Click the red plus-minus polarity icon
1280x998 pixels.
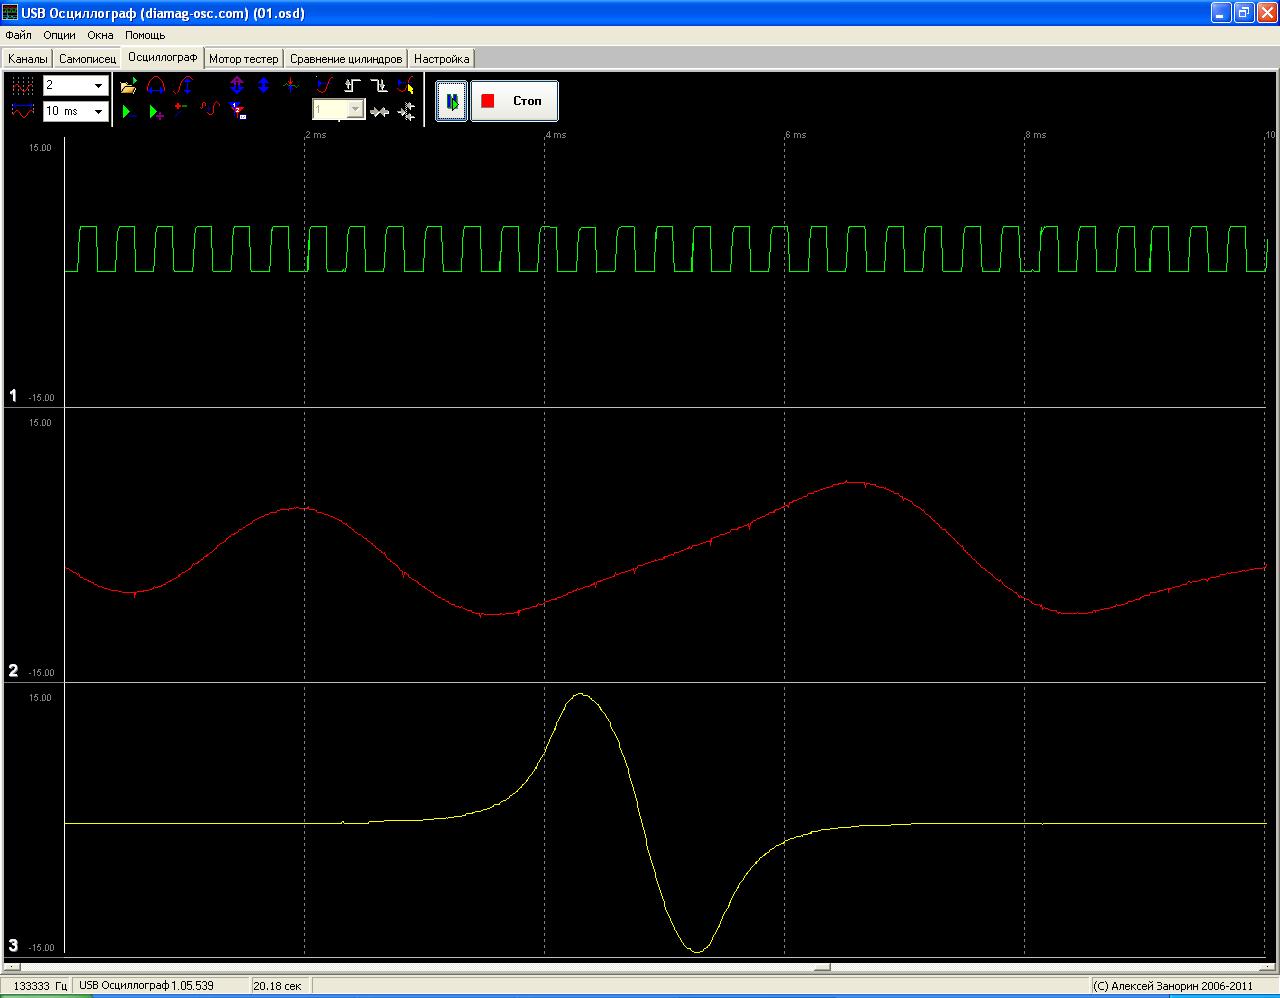pos(182,111)
